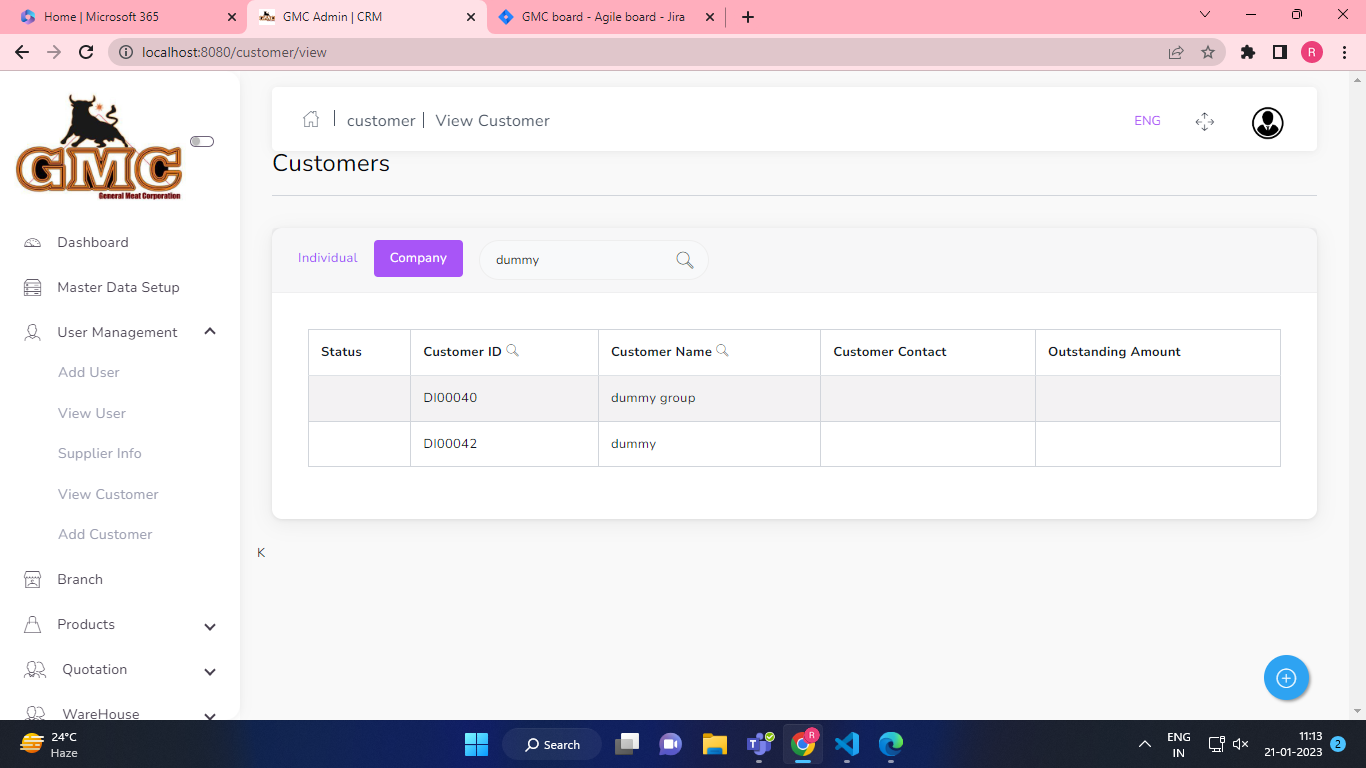Click the Customer ID column search icon
1366x768 pixels.
[513, 351]
